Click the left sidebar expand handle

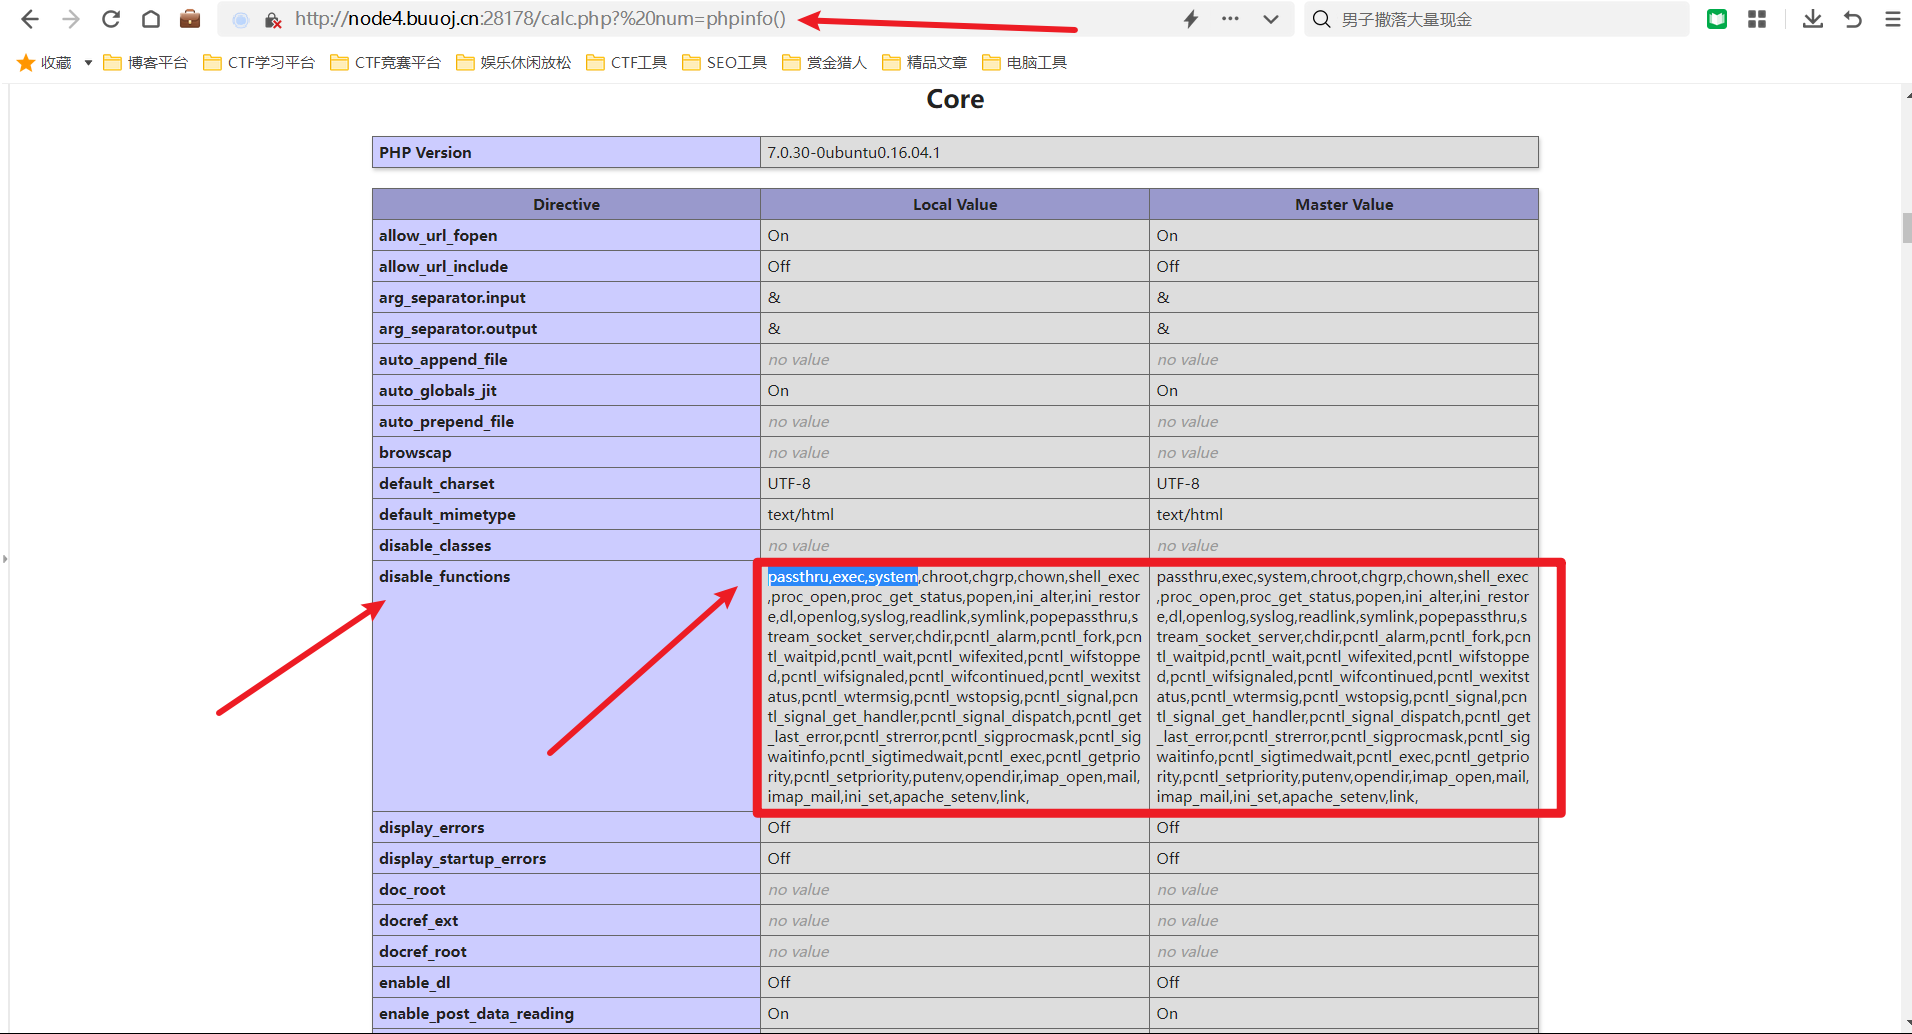pyautogui.click(x=5, y=559)
